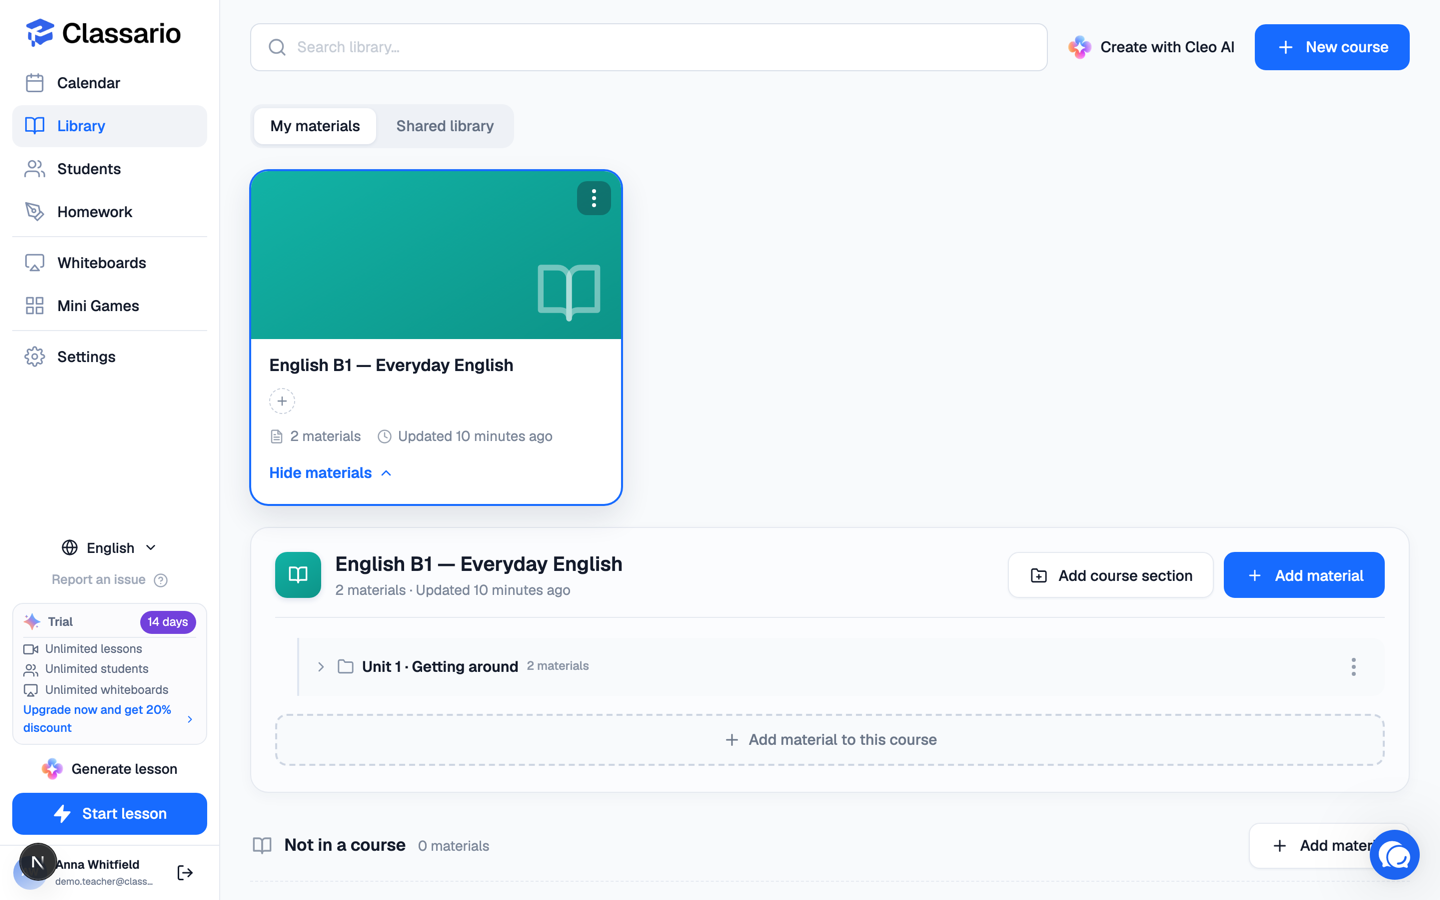Image resolution: width=1440 pixels, height=900 pixels.
Task: Open the Upgrade now discount link
Action: click(108, 719)
